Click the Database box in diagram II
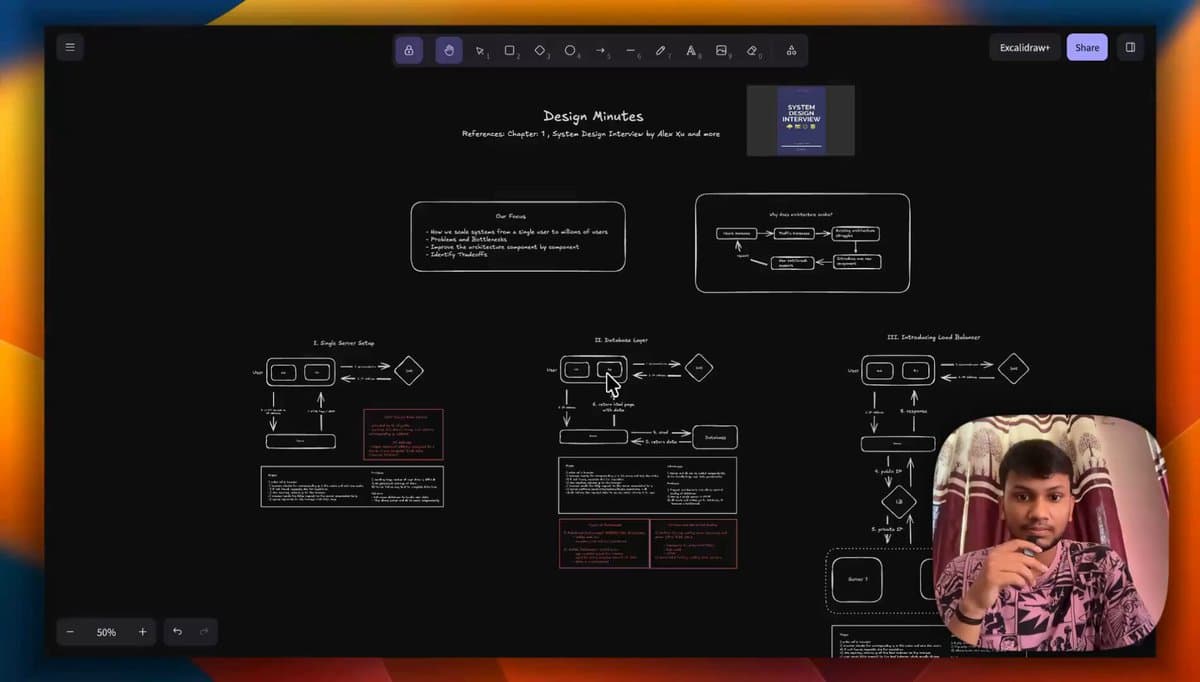 pos(715,437)
